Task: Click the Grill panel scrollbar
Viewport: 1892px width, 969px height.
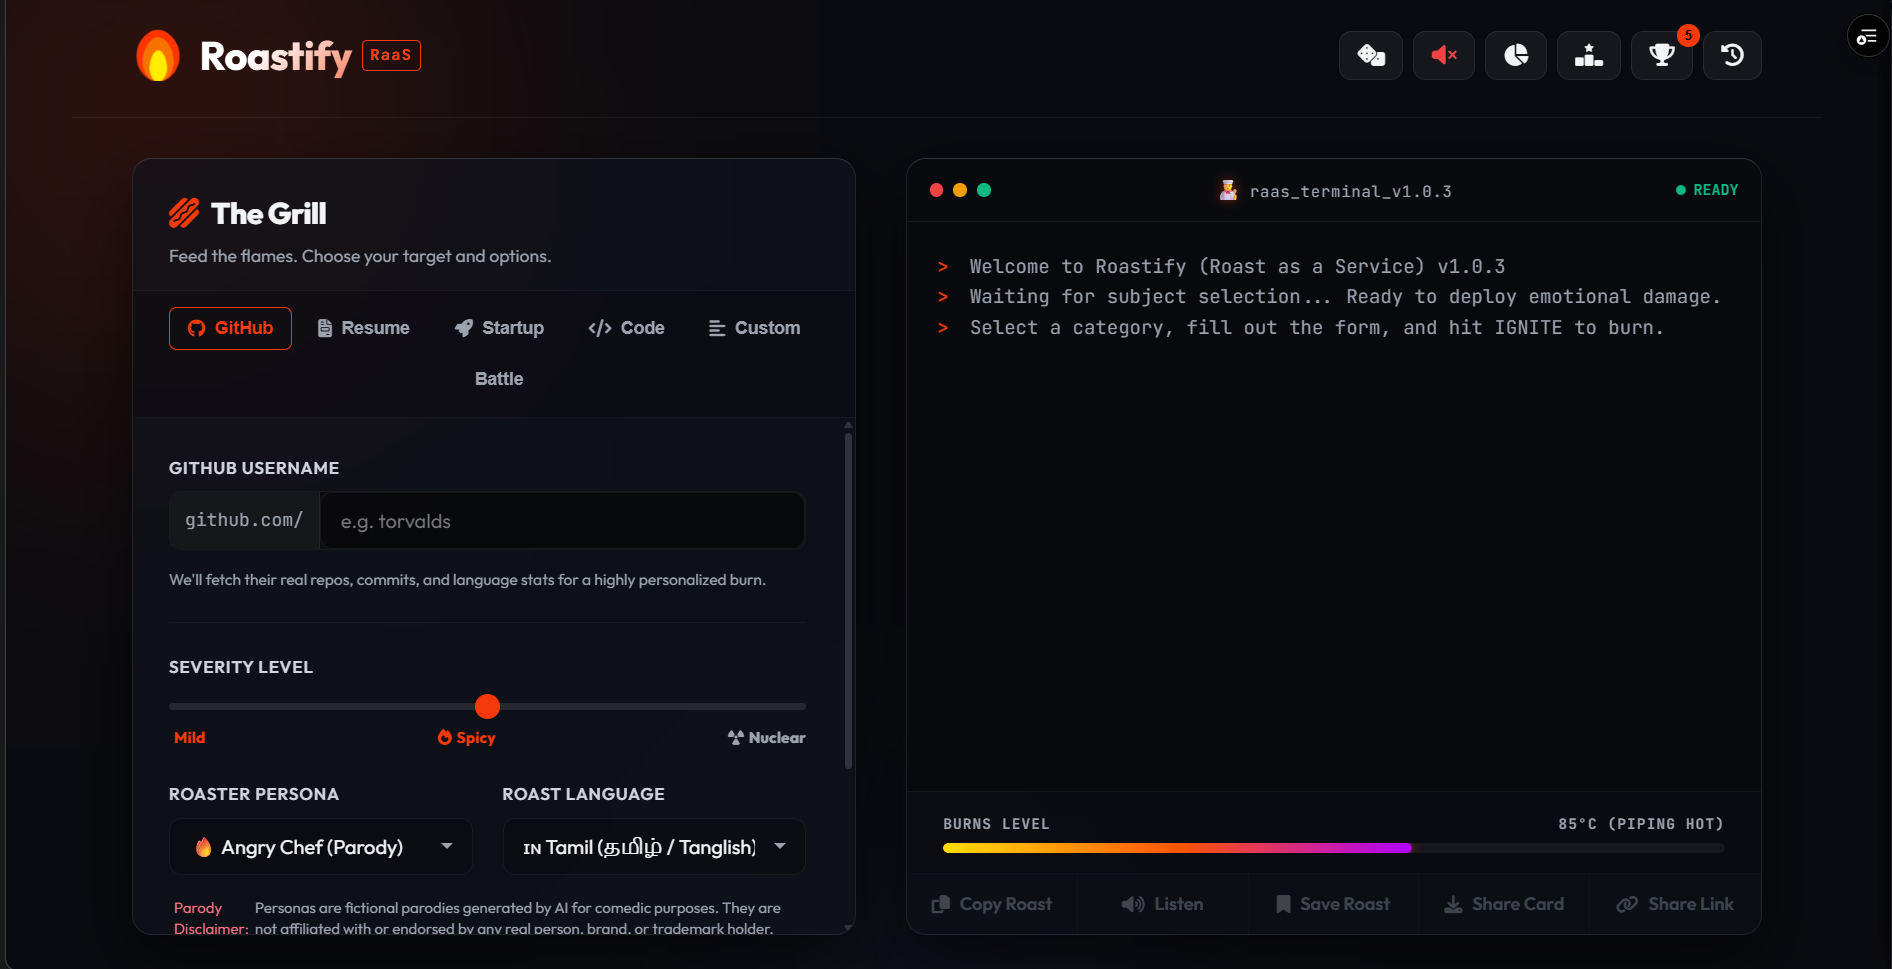Action: tap(848, 600)
